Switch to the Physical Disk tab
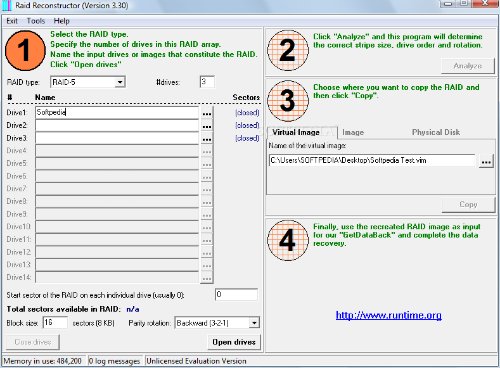Image resolution: width=500 pixels, height=368 pixels. [x=436, y=132]
